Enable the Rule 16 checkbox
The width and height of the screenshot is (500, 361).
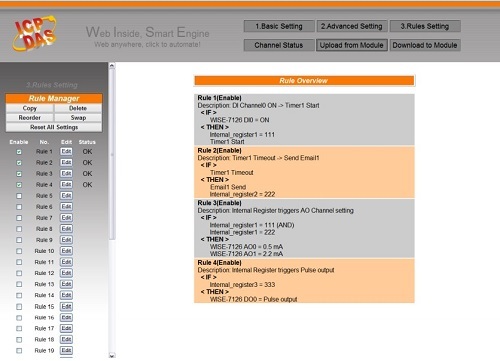click(x=19, y=317)
